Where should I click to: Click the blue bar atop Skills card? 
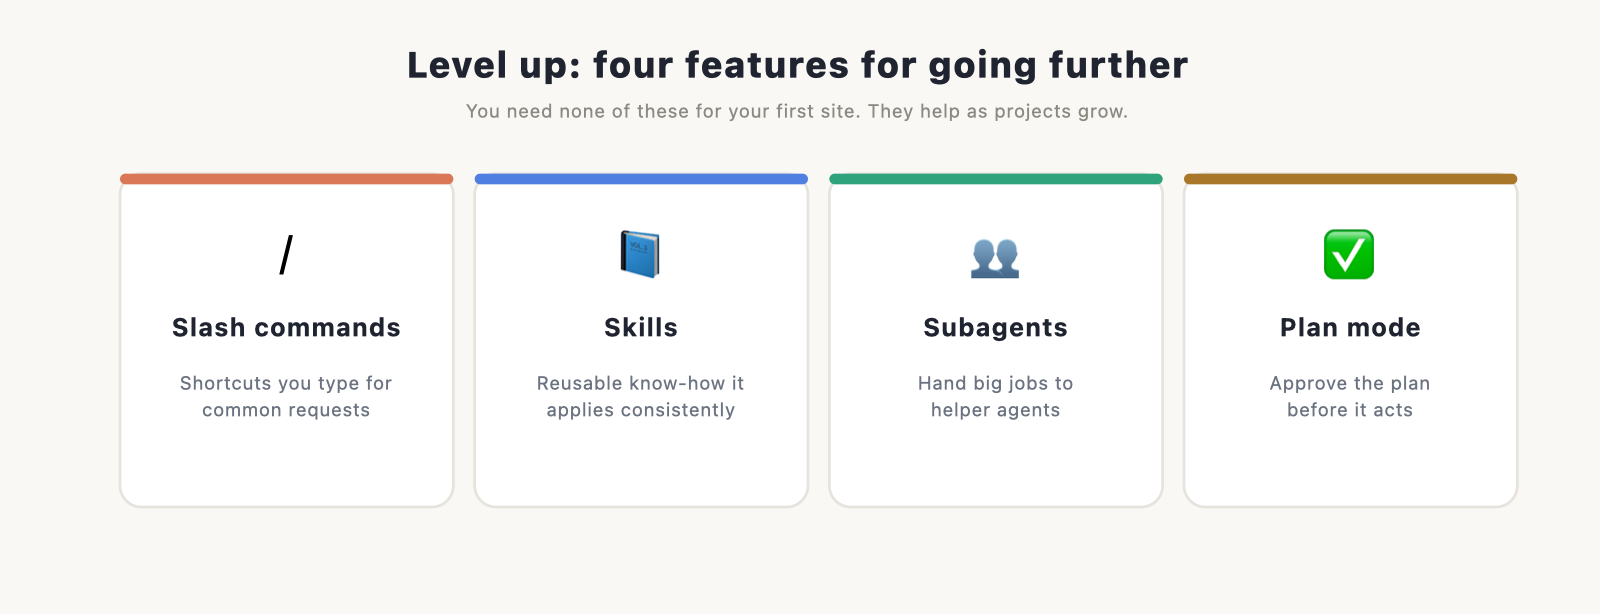(x=641, y=179)
